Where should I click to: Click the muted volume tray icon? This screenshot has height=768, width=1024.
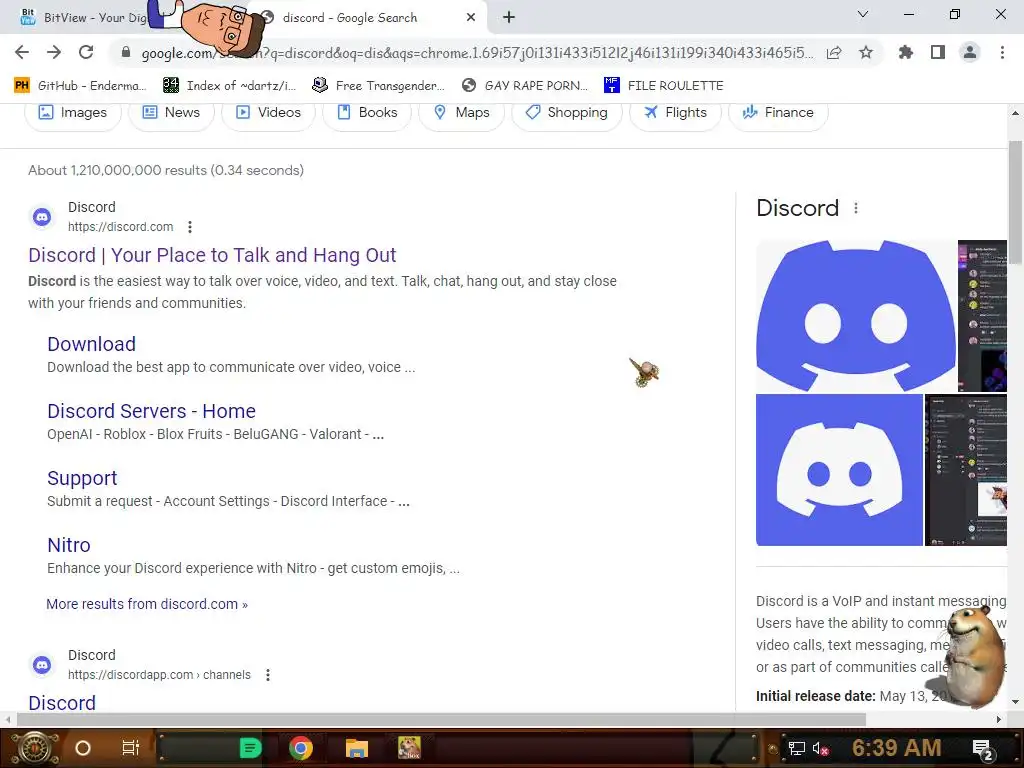(x=820, y=748)
